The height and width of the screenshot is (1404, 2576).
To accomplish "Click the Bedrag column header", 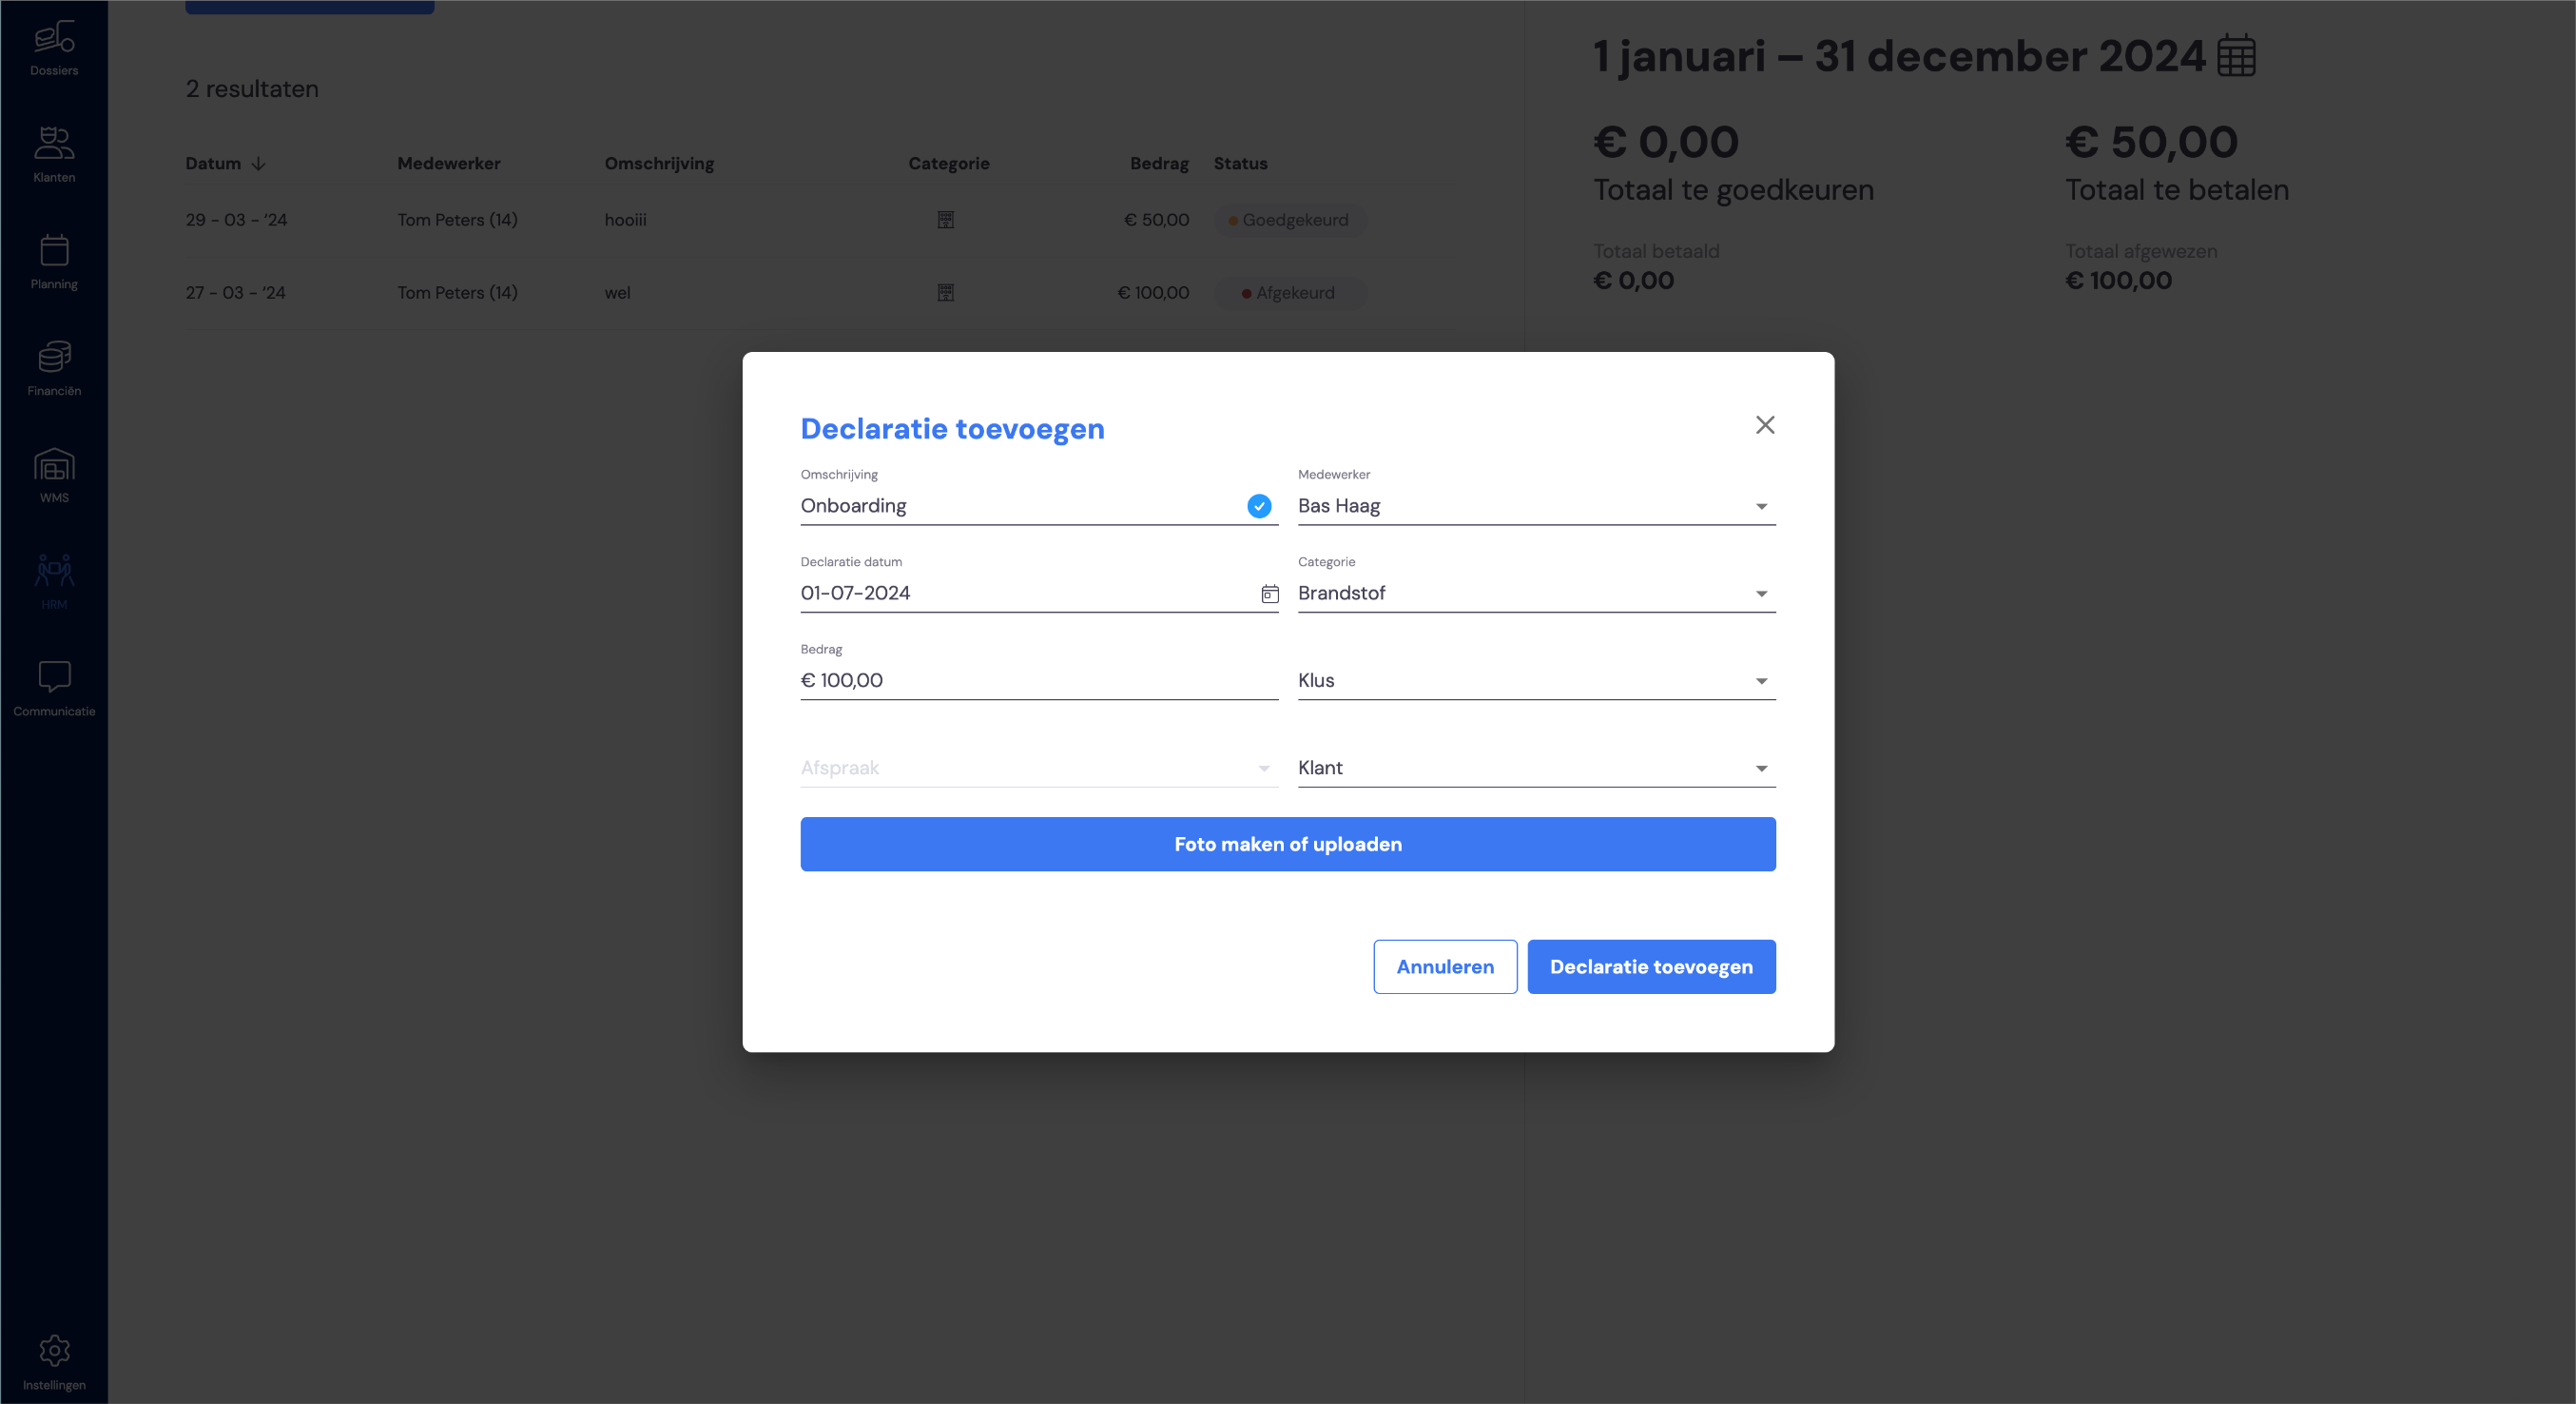I will (x=1159, y=163).
